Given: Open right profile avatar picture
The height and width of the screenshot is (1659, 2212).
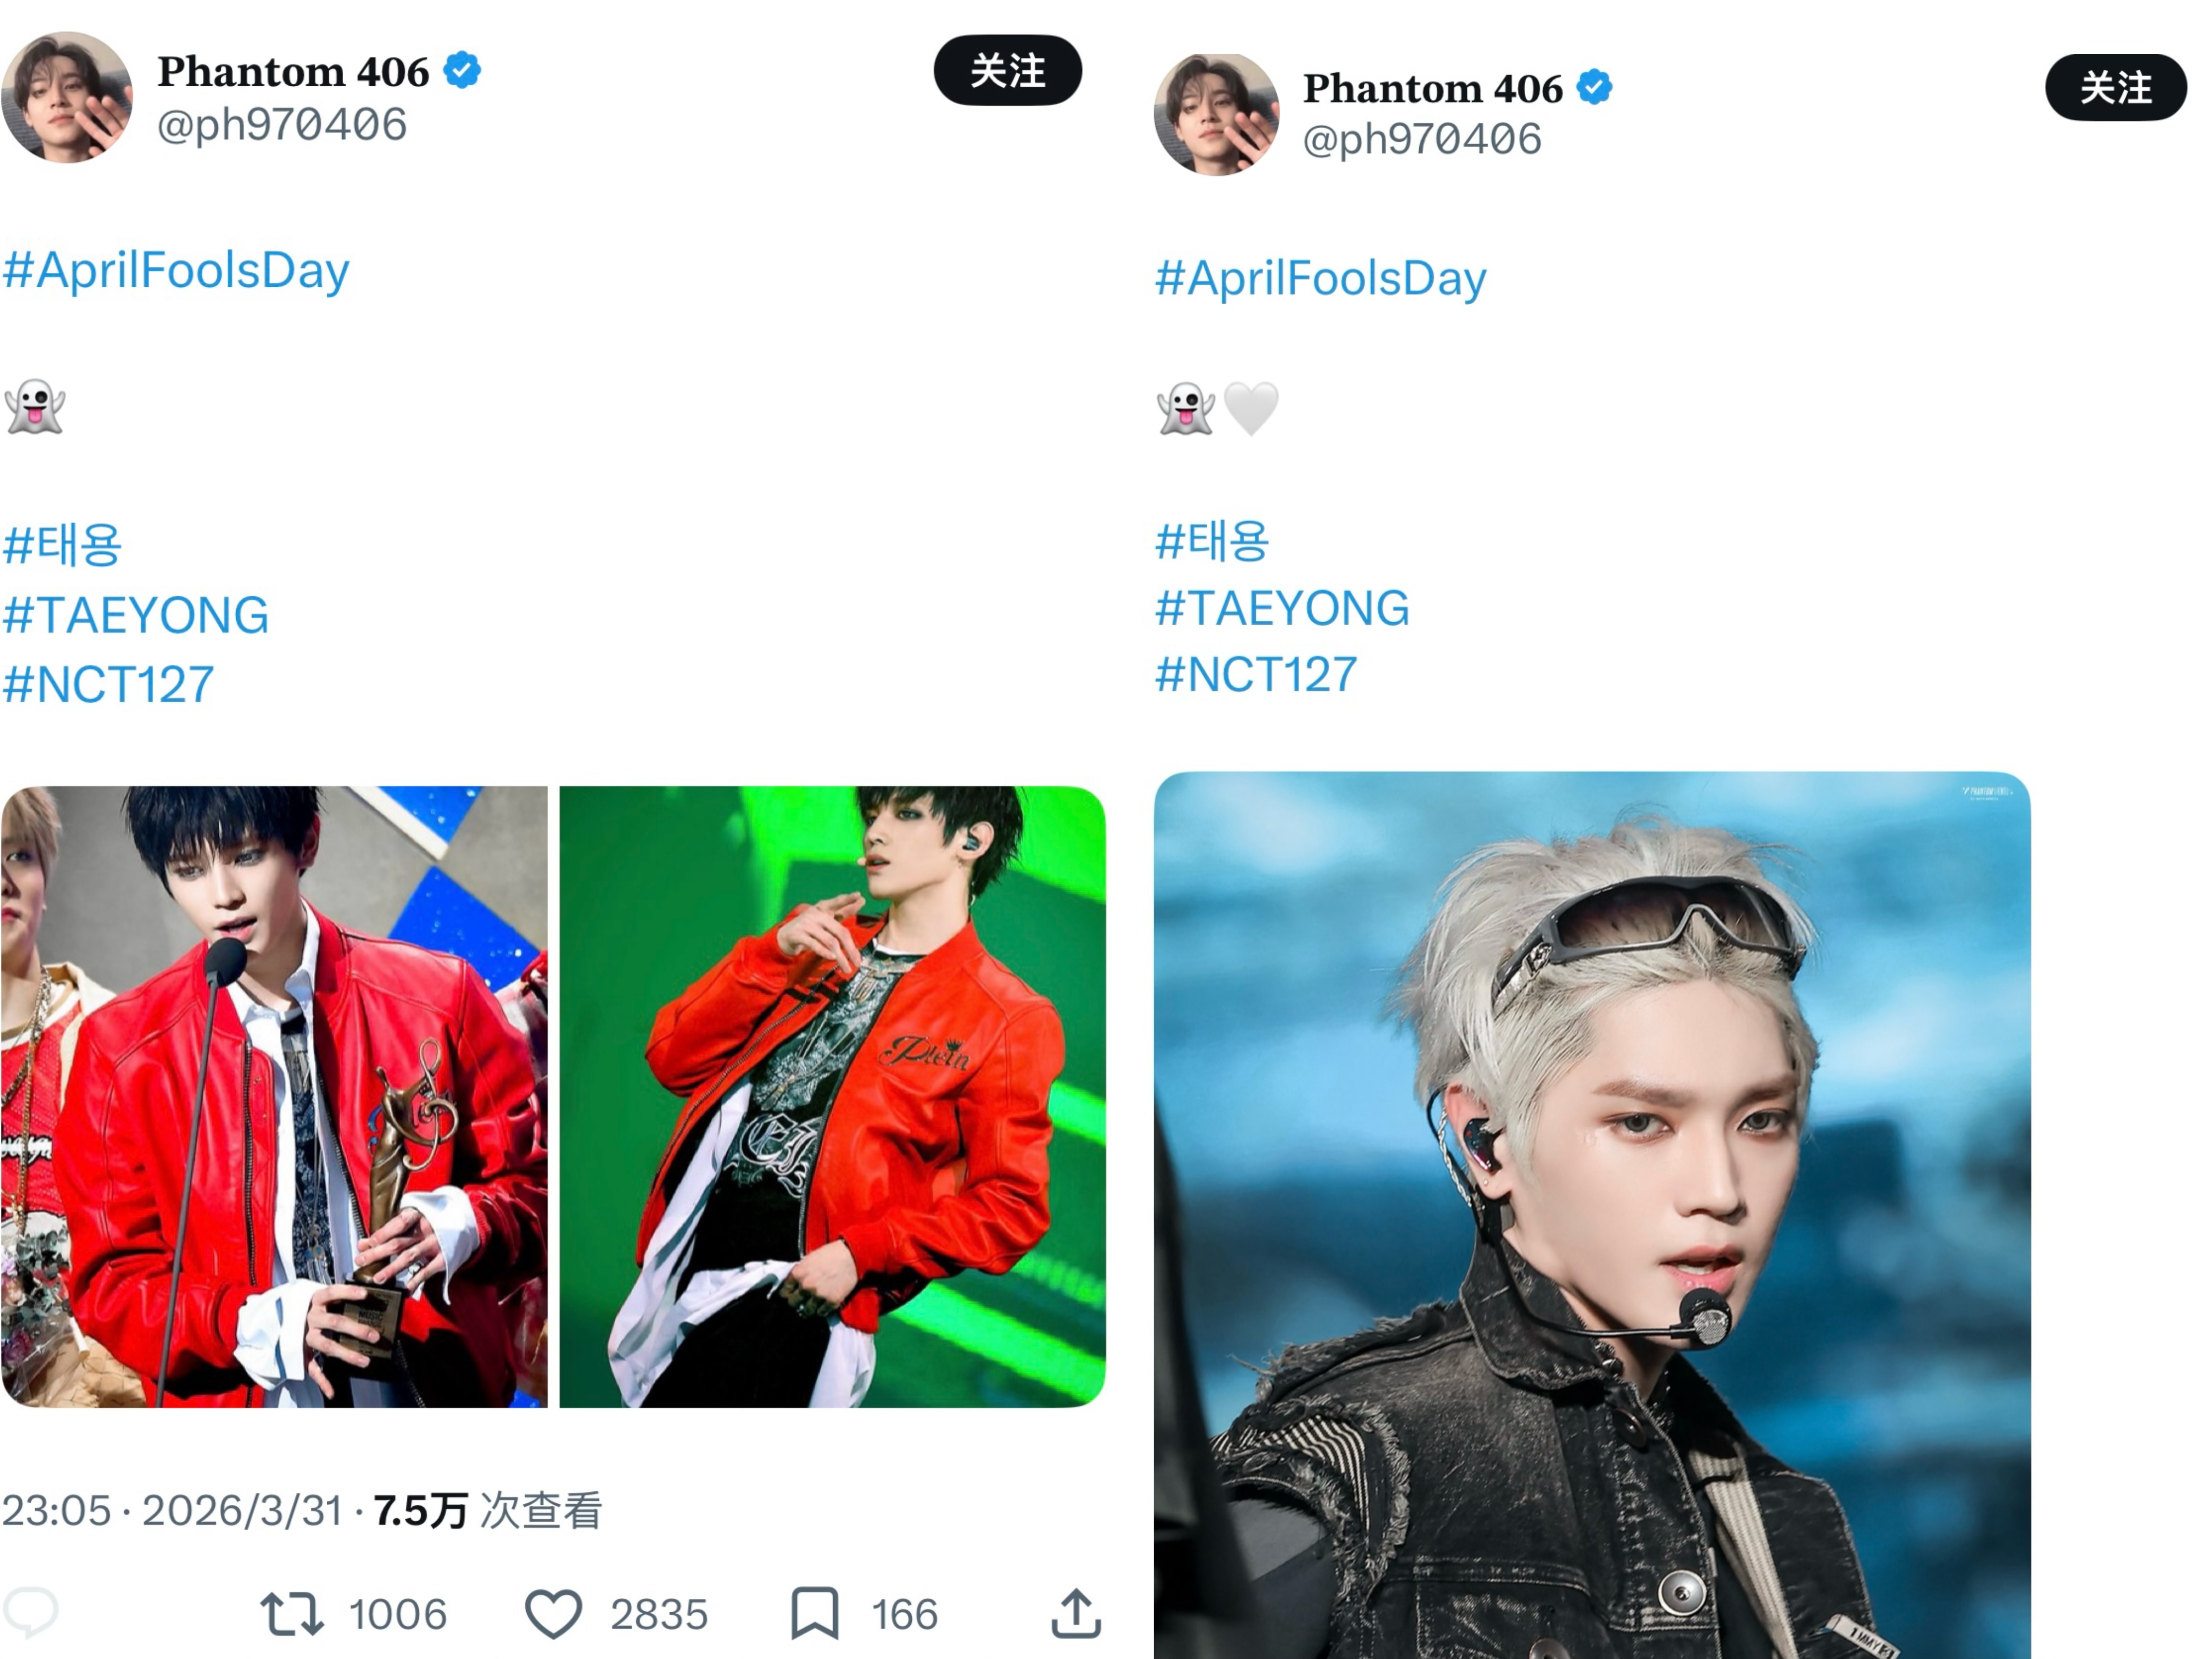Looking at the screenshot, I should pyautogui.click(x=1216, y=115).
